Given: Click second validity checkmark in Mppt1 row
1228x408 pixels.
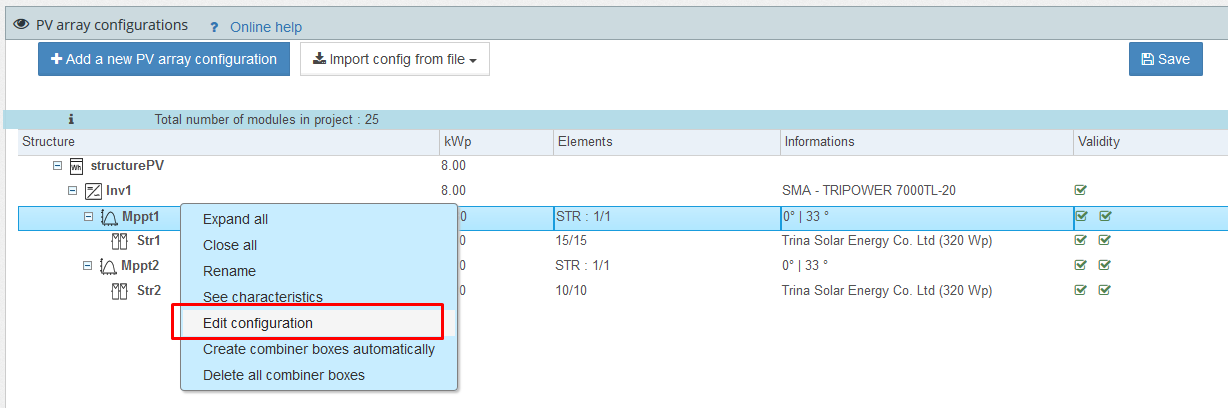Looking at the screenshot, I should [1105, 215].
